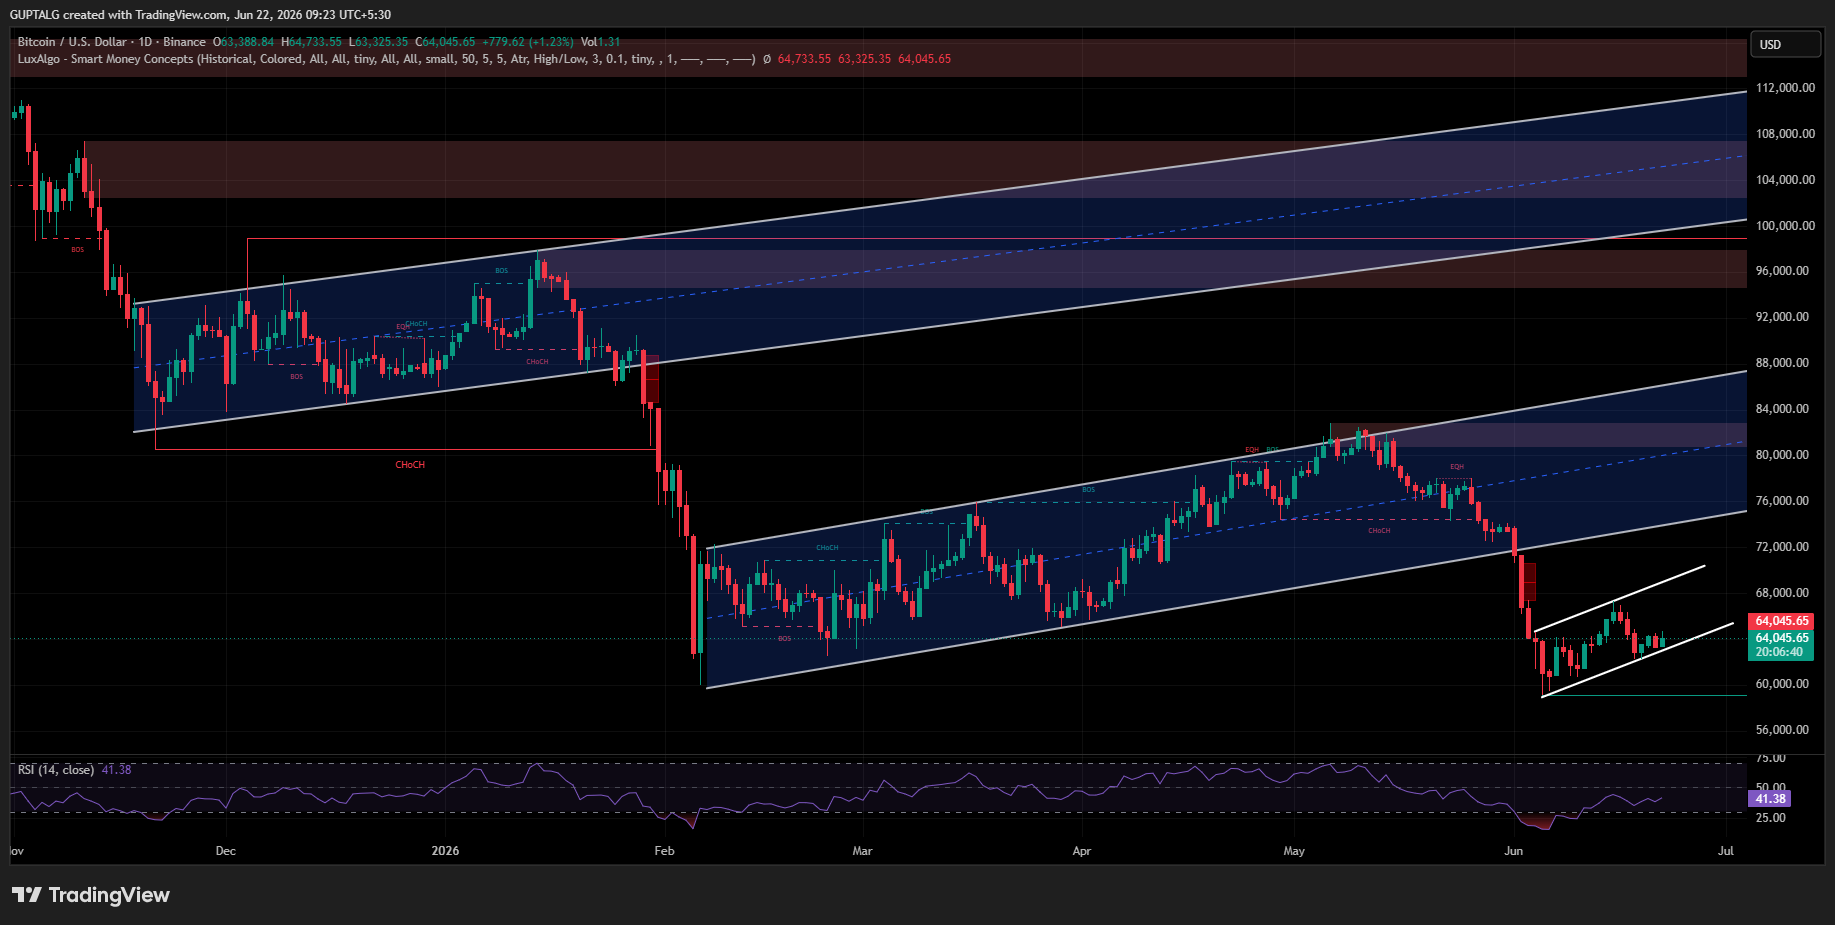Image resolution: width=1835 pixels, height=925 pixels.
Task: Open the LuxAlgo Smart Money Concepts indicator legend
Action: pyautogui.click(x=385, y=59)
